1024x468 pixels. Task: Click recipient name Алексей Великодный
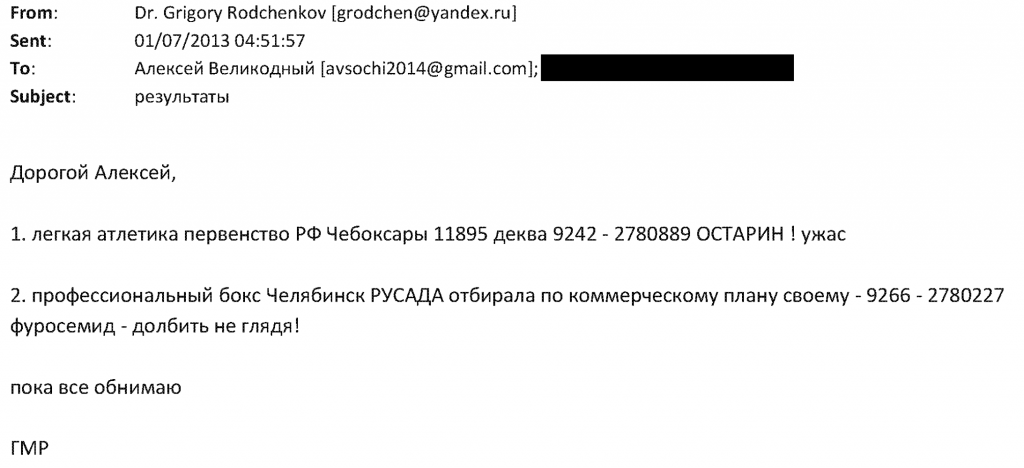(225, 69)
